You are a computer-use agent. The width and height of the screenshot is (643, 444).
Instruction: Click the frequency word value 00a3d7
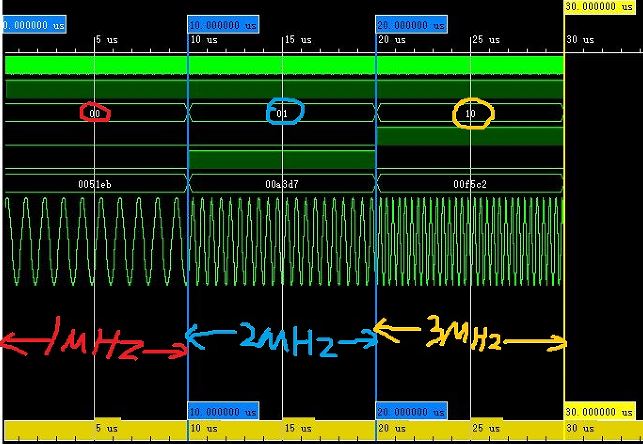282,184
